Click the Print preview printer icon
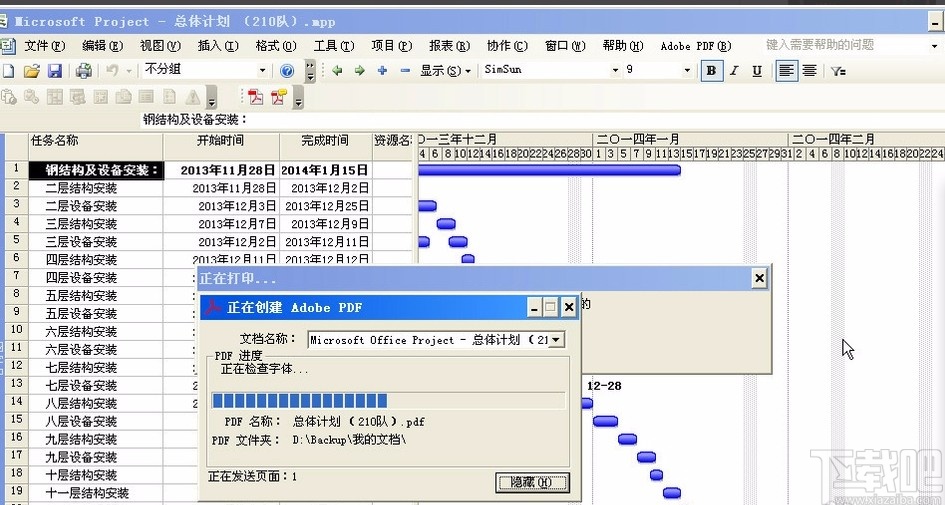 tap(84, 71)
